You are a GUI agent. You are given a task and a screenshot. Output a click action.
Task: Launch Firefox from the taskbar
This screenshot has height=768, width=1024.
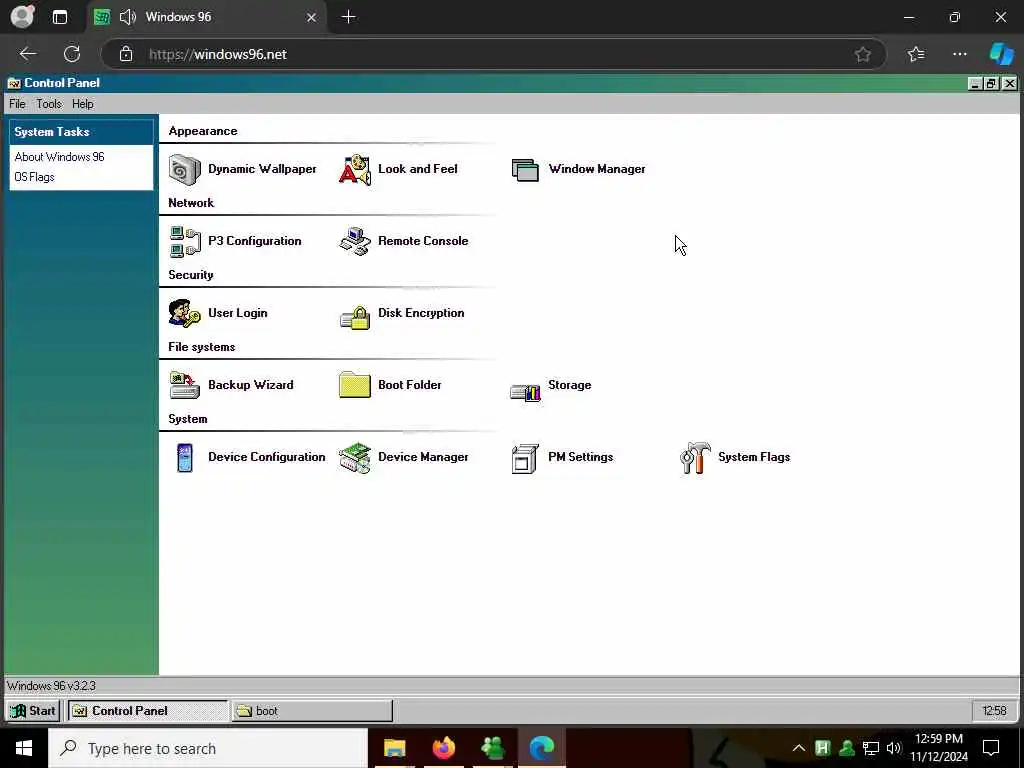(x=443, y=748)
